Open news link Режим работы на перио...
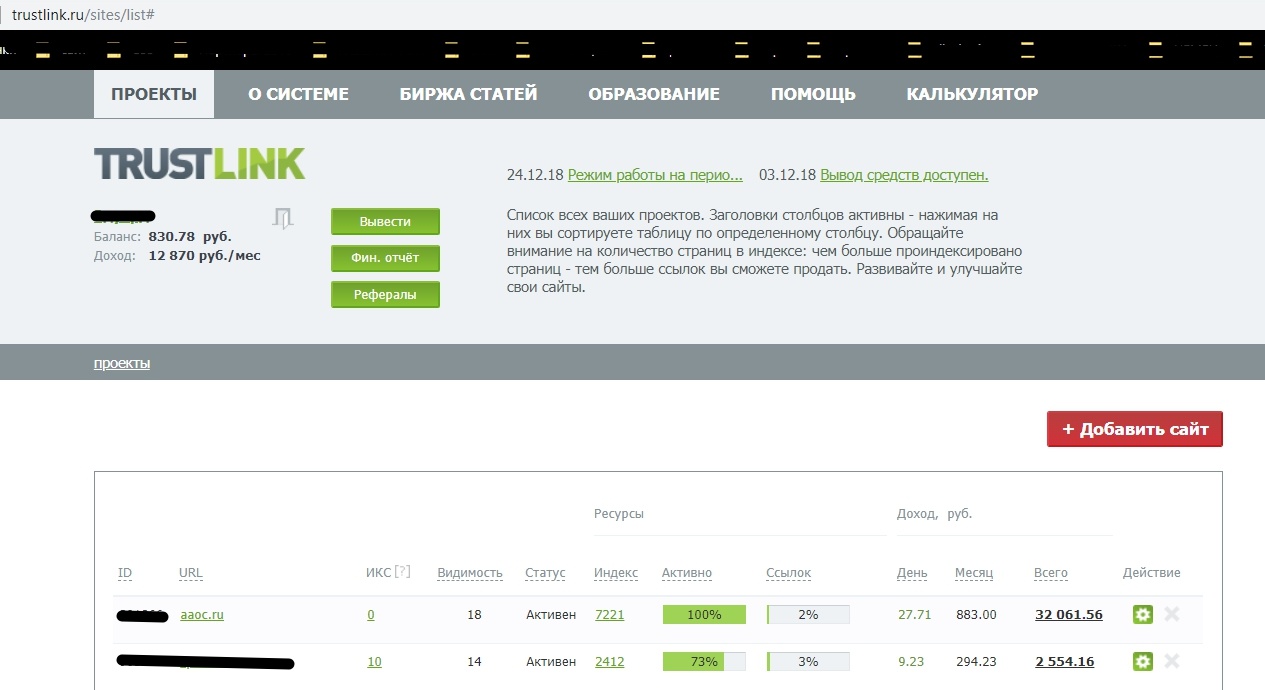This screenshot has height=690, width=1265. click(x=655, y=175)
